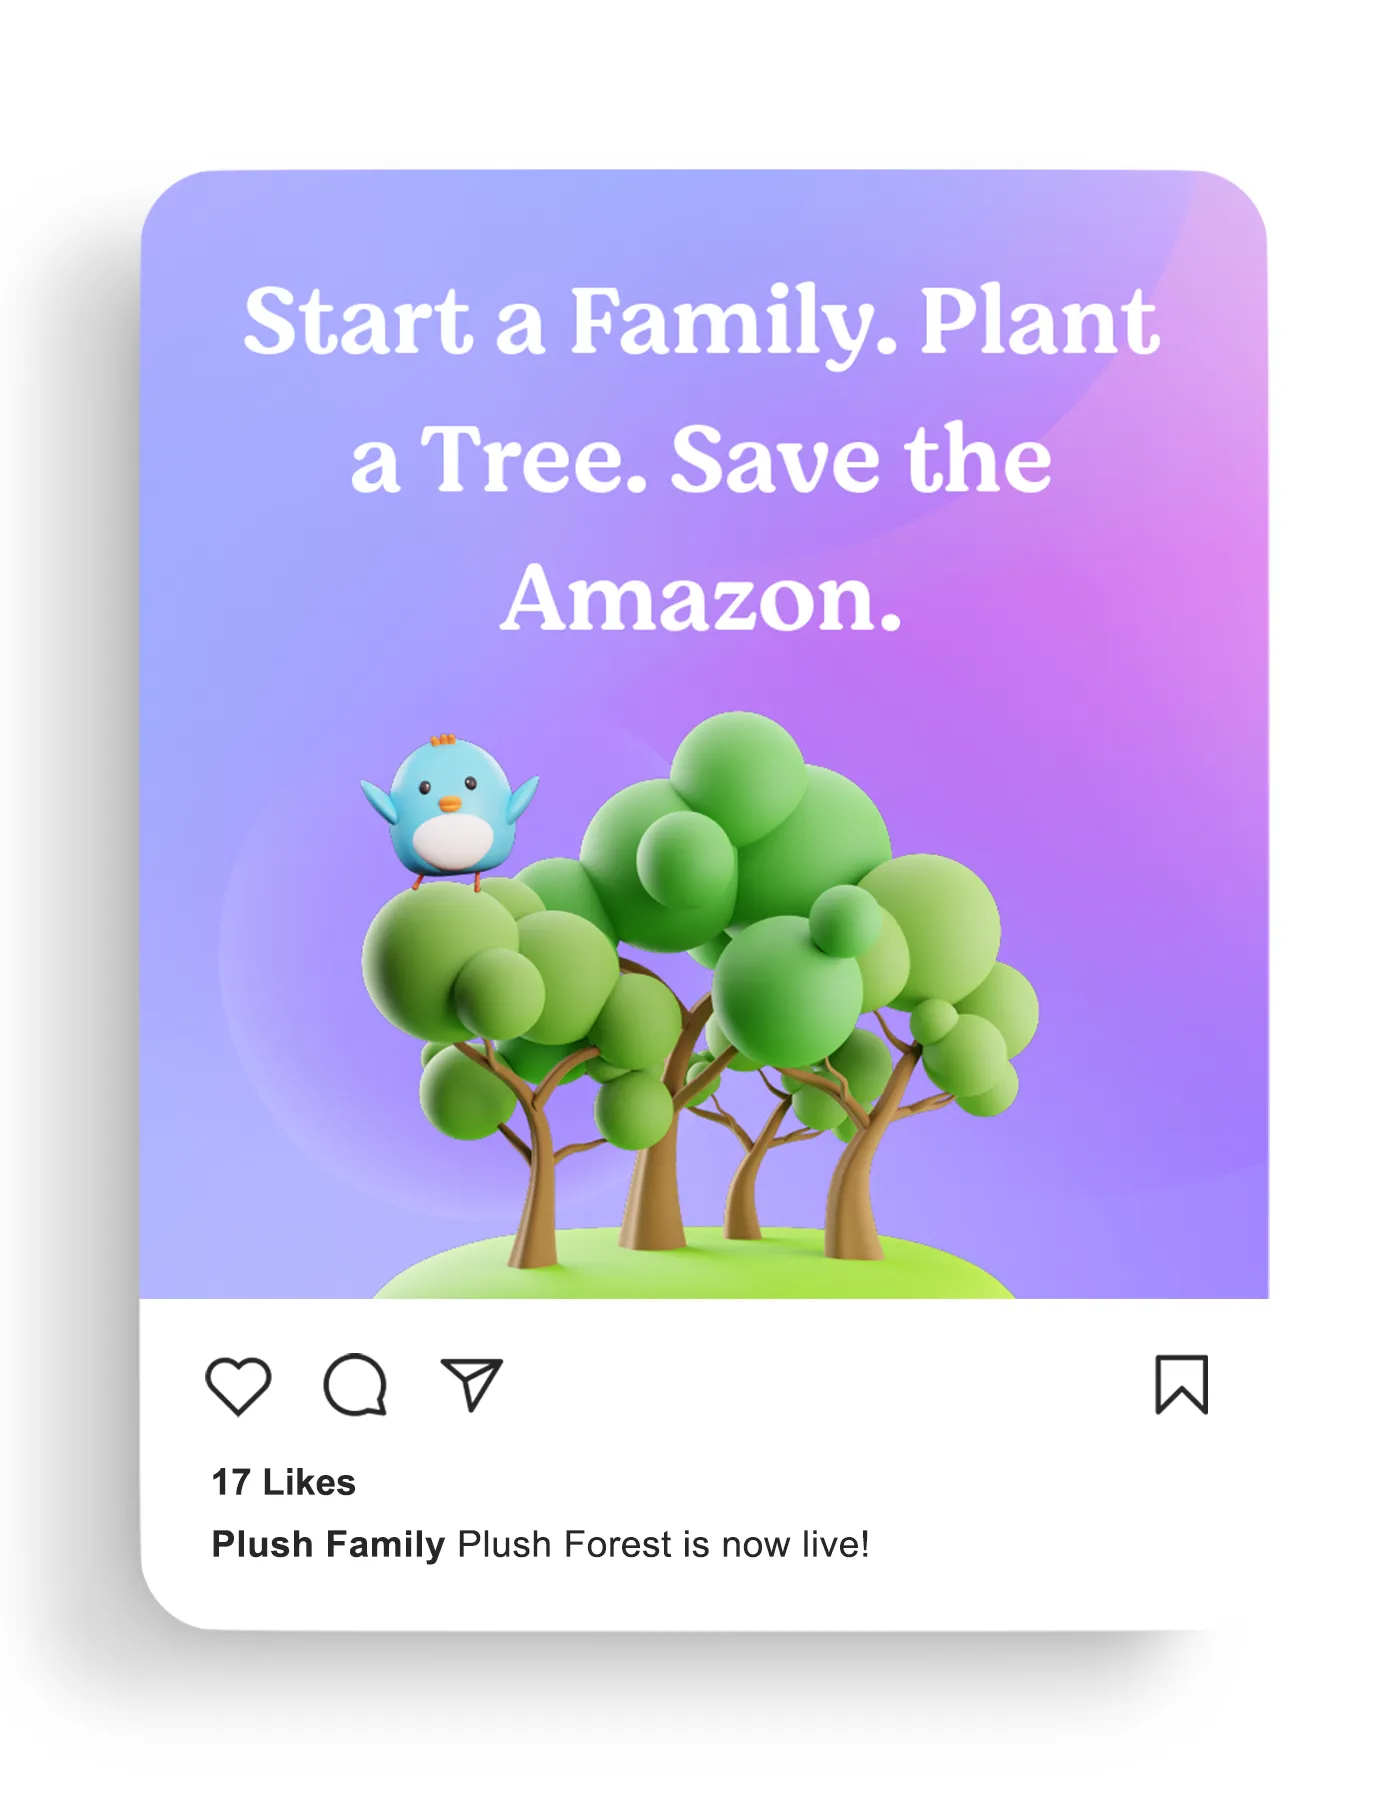View the 17 Likes list

pyautogui.click(x=283, y=1482)
